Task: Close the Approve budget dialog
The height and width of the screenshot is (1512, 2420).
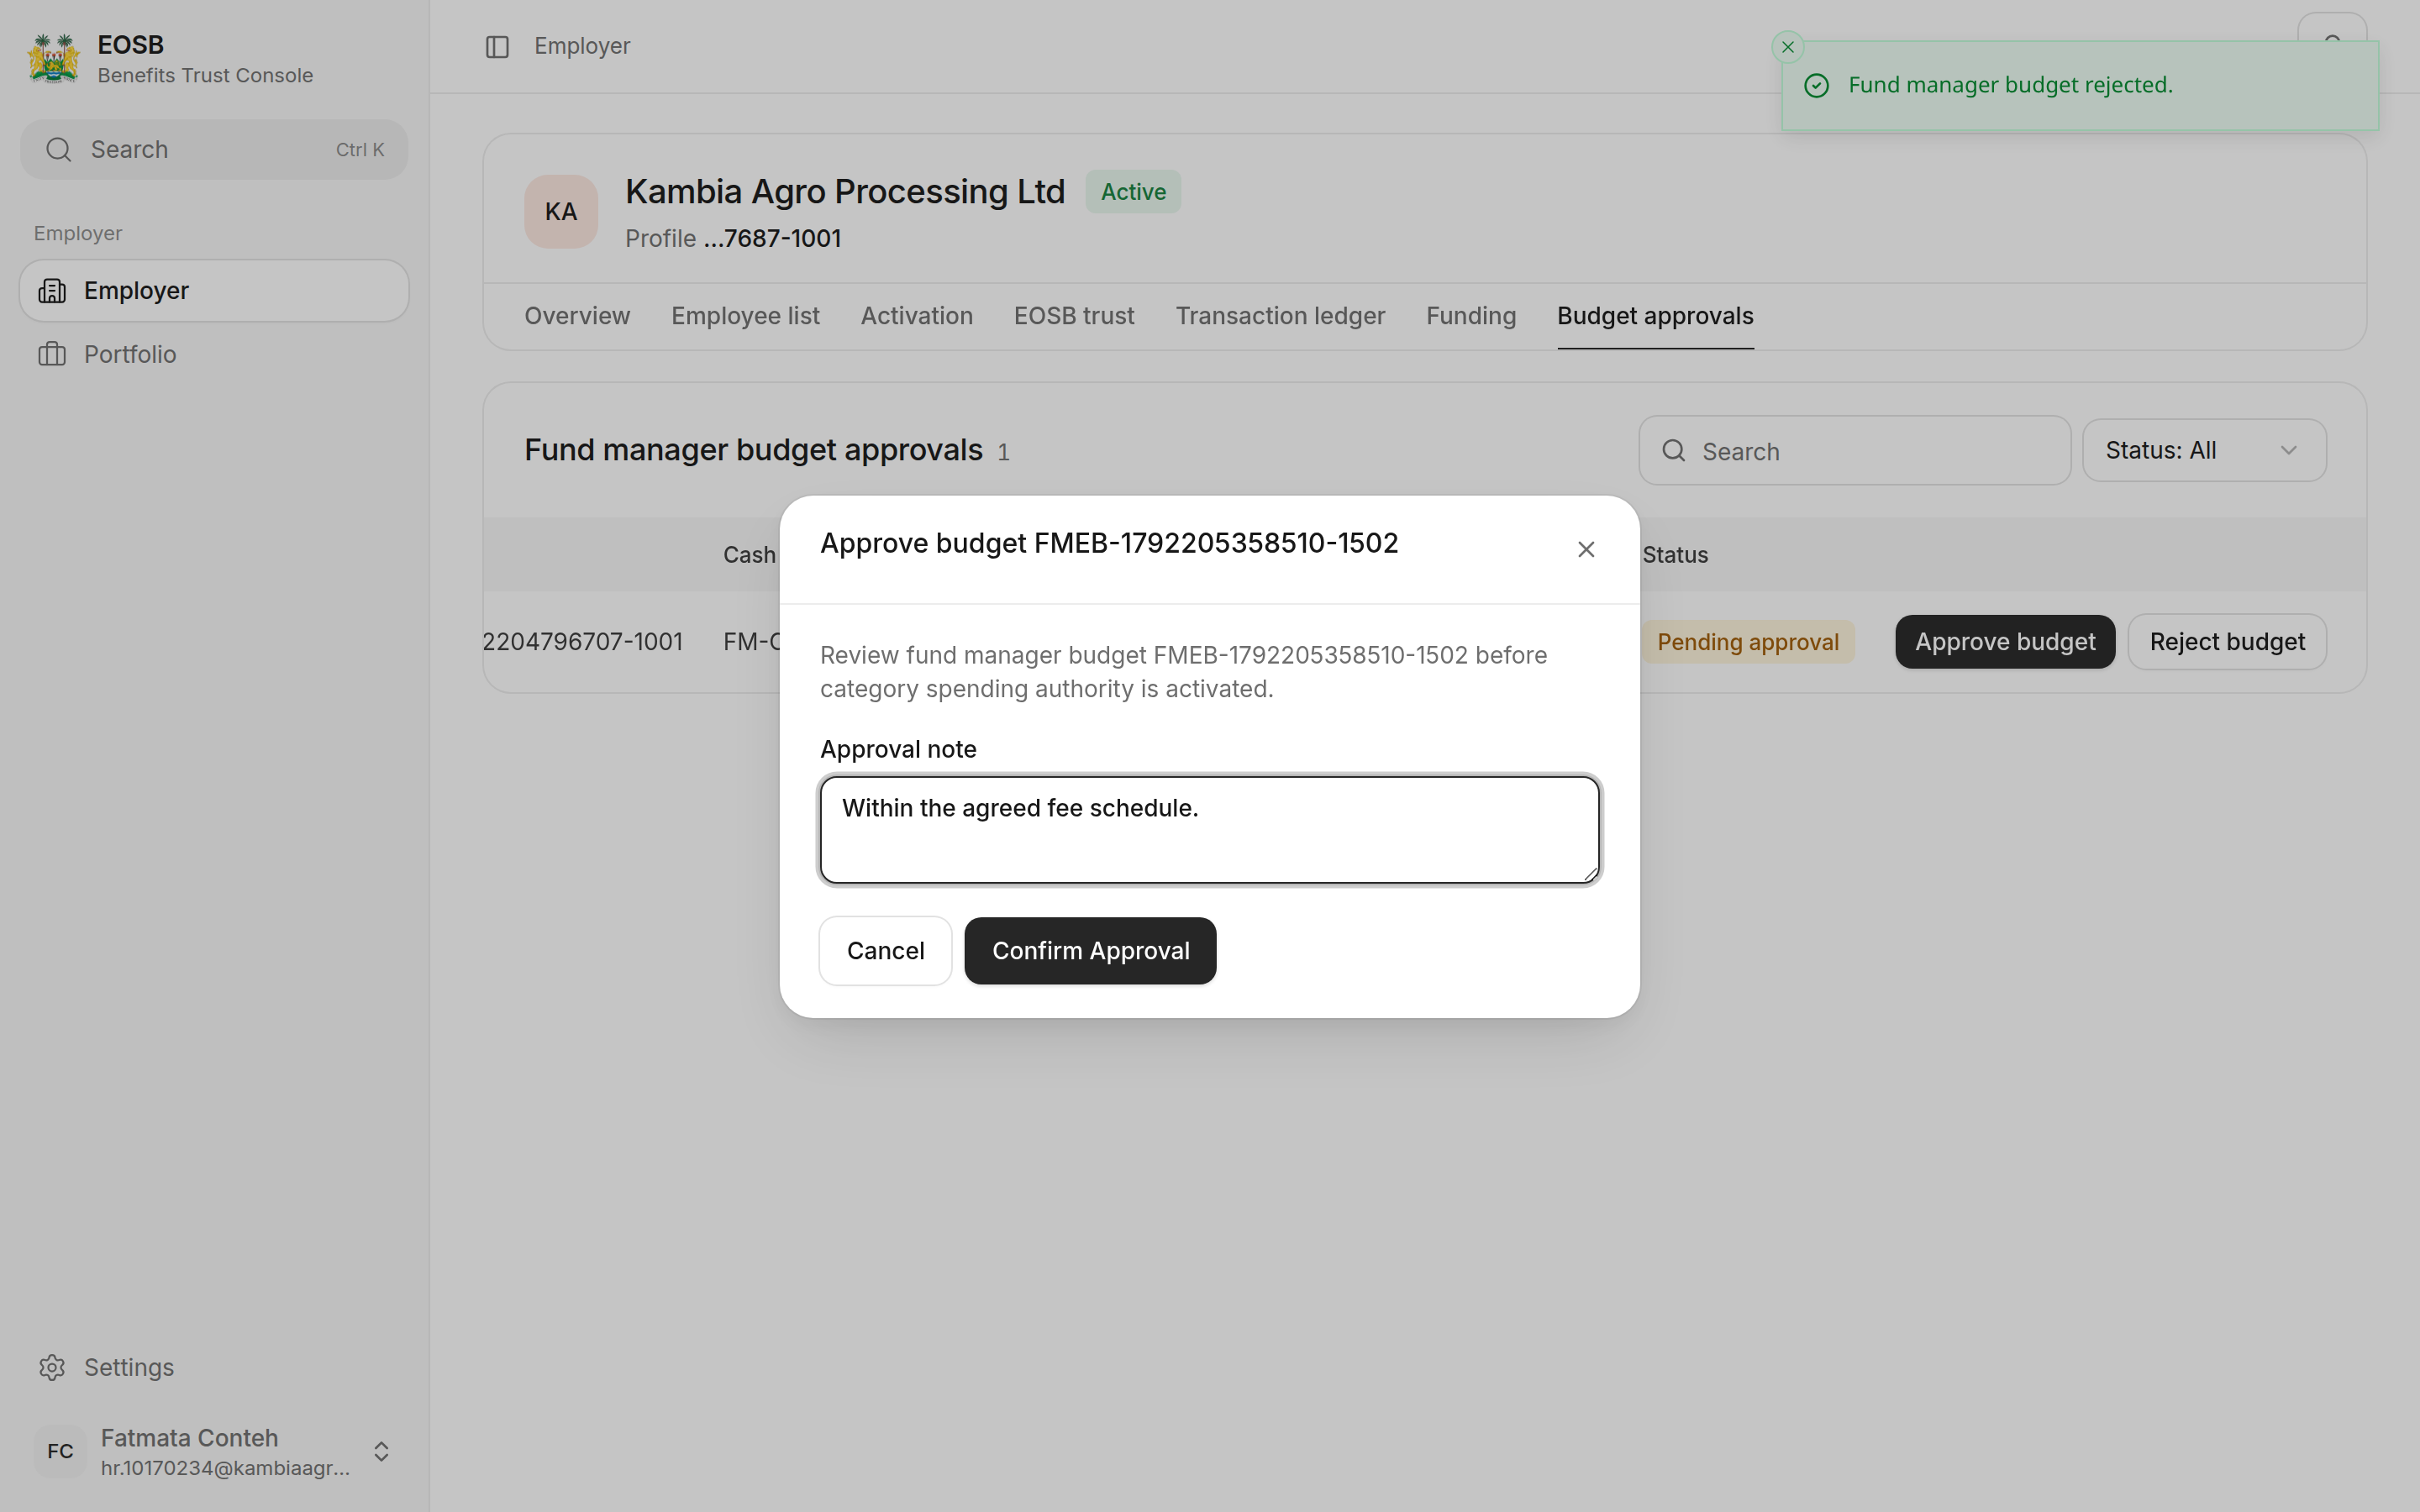Action: point(1586,549)
